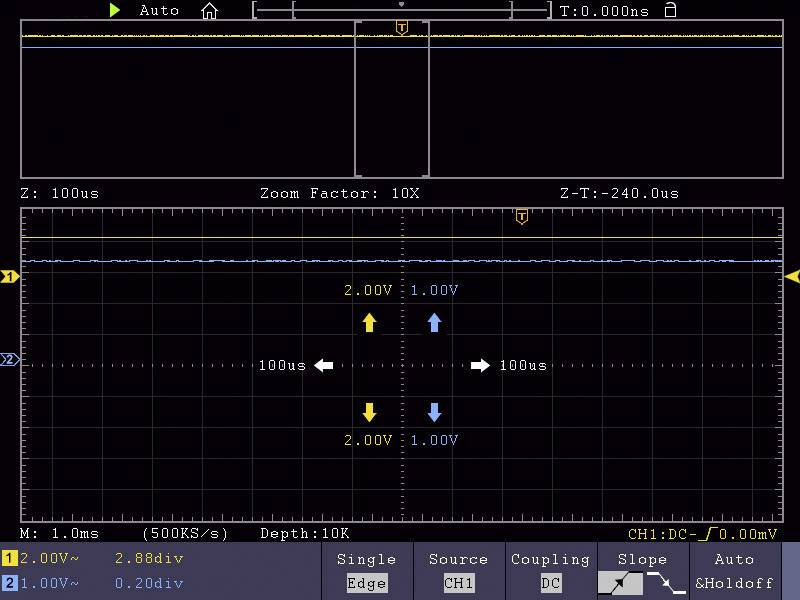Select the Auto &Holdoff menu option
The image size is (800, 600).
(x=736, y=571)
